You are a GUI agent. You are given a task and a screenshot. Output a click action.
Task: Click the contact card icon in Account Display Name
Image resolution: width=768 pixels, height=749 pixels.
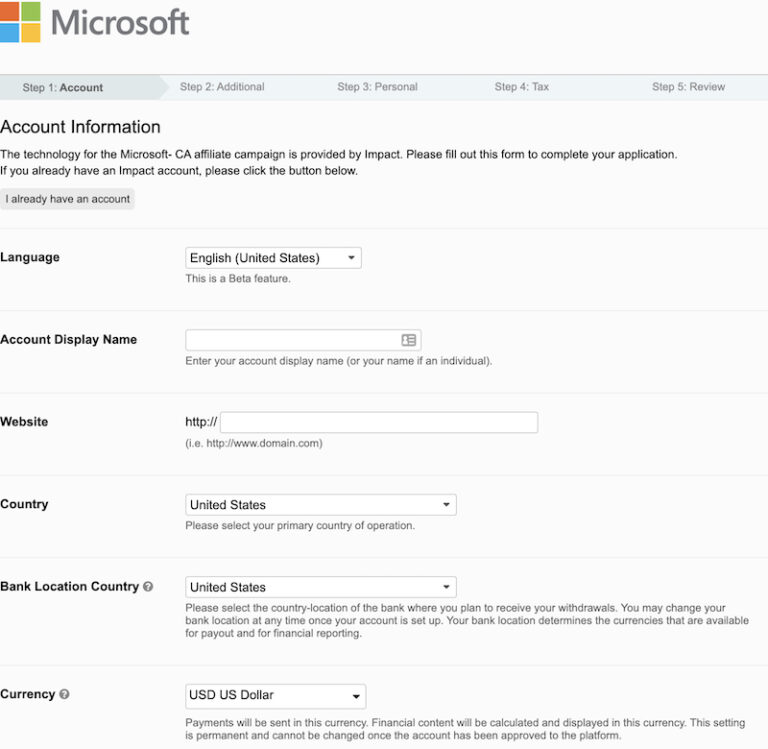click(x=408, y=340)
